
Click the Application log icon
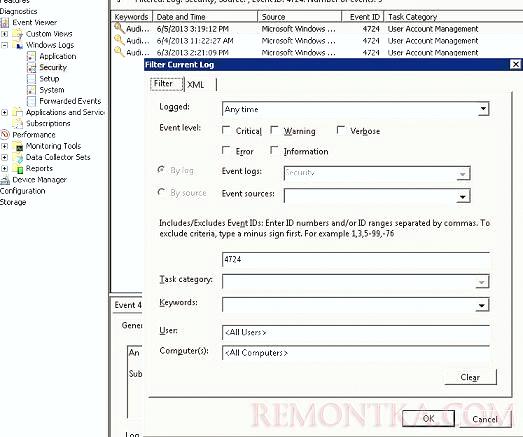(31, 56)
